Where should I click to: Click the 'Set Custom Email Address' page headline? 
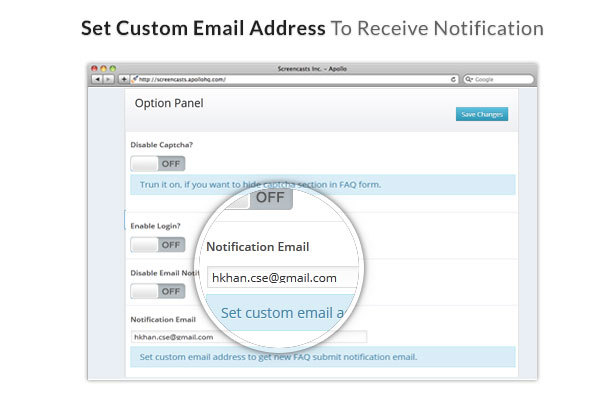203,28
